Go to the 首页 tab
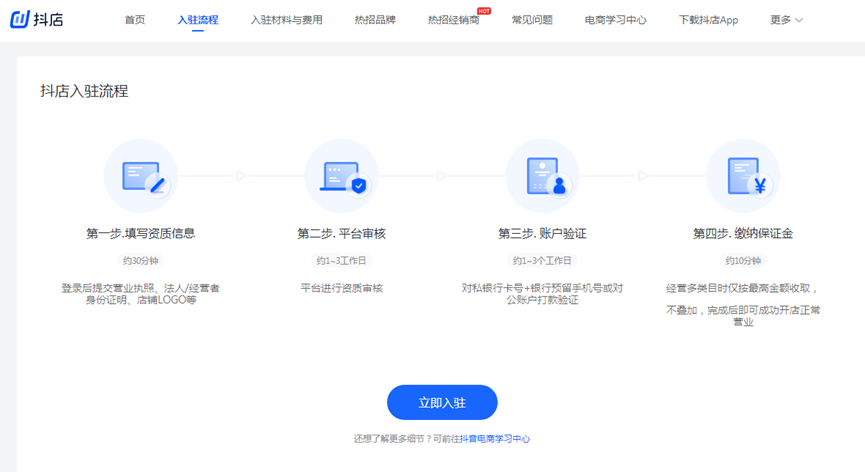 135,20
